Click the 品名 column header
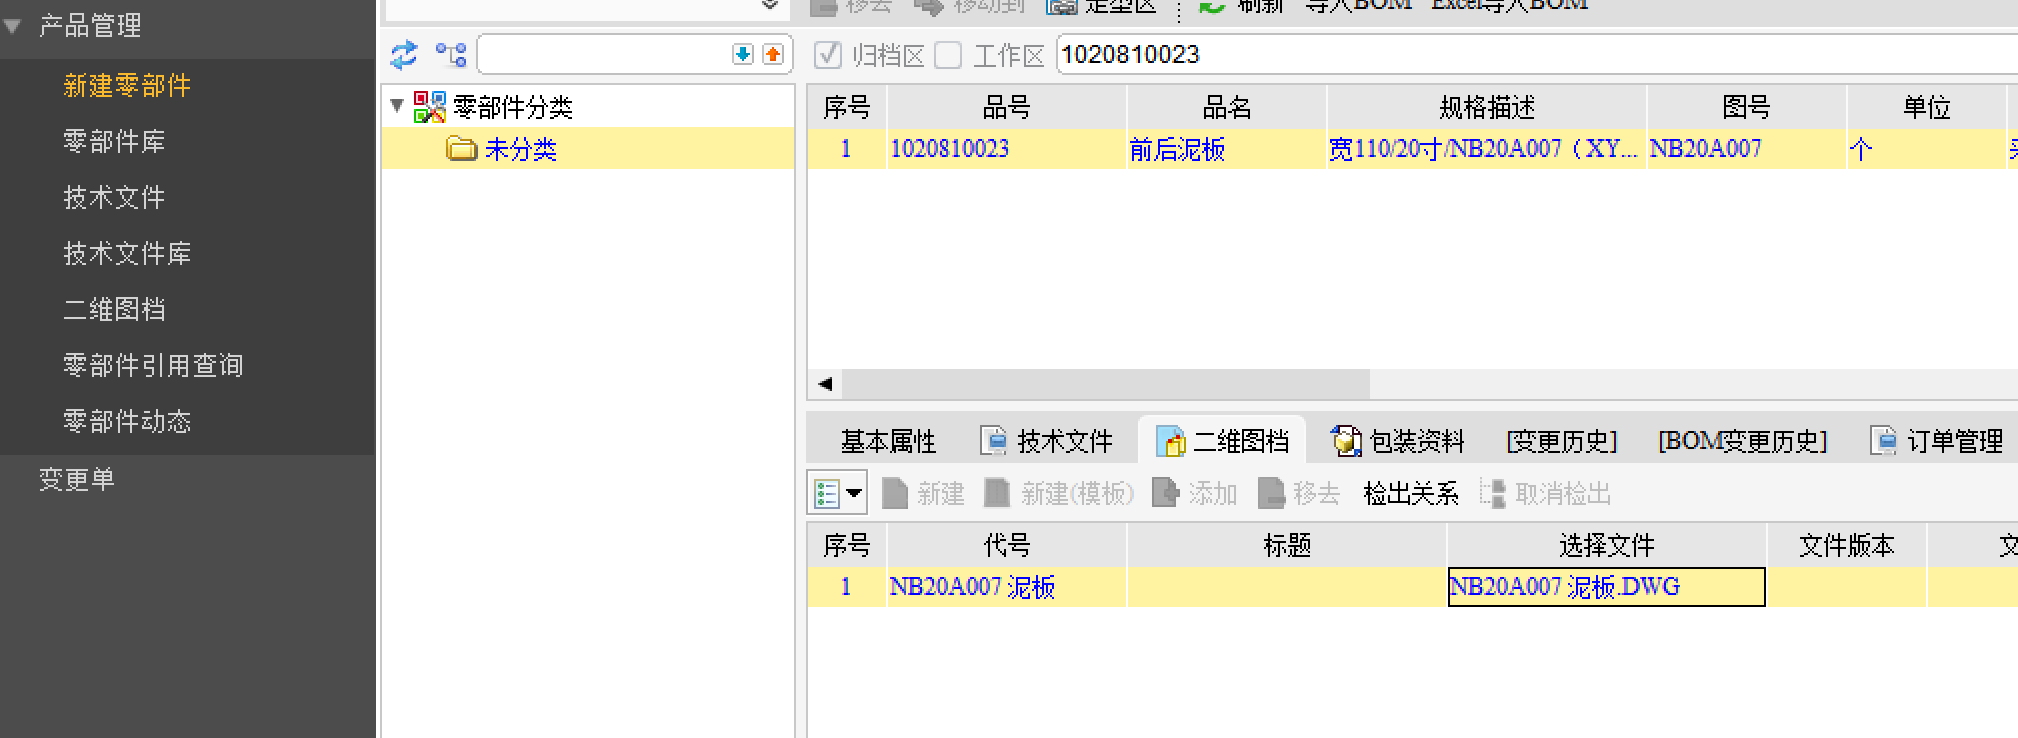 click(1227, 107)
